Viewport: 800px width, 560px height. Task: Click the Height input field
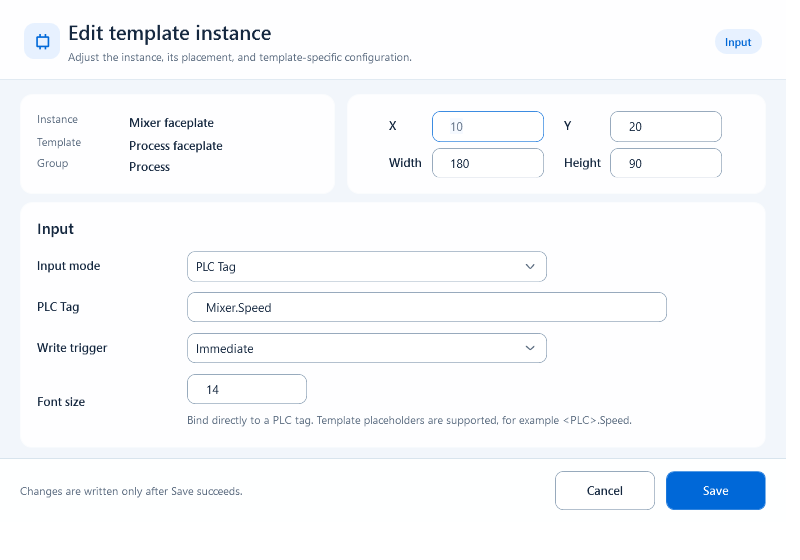tap(665, 163)
